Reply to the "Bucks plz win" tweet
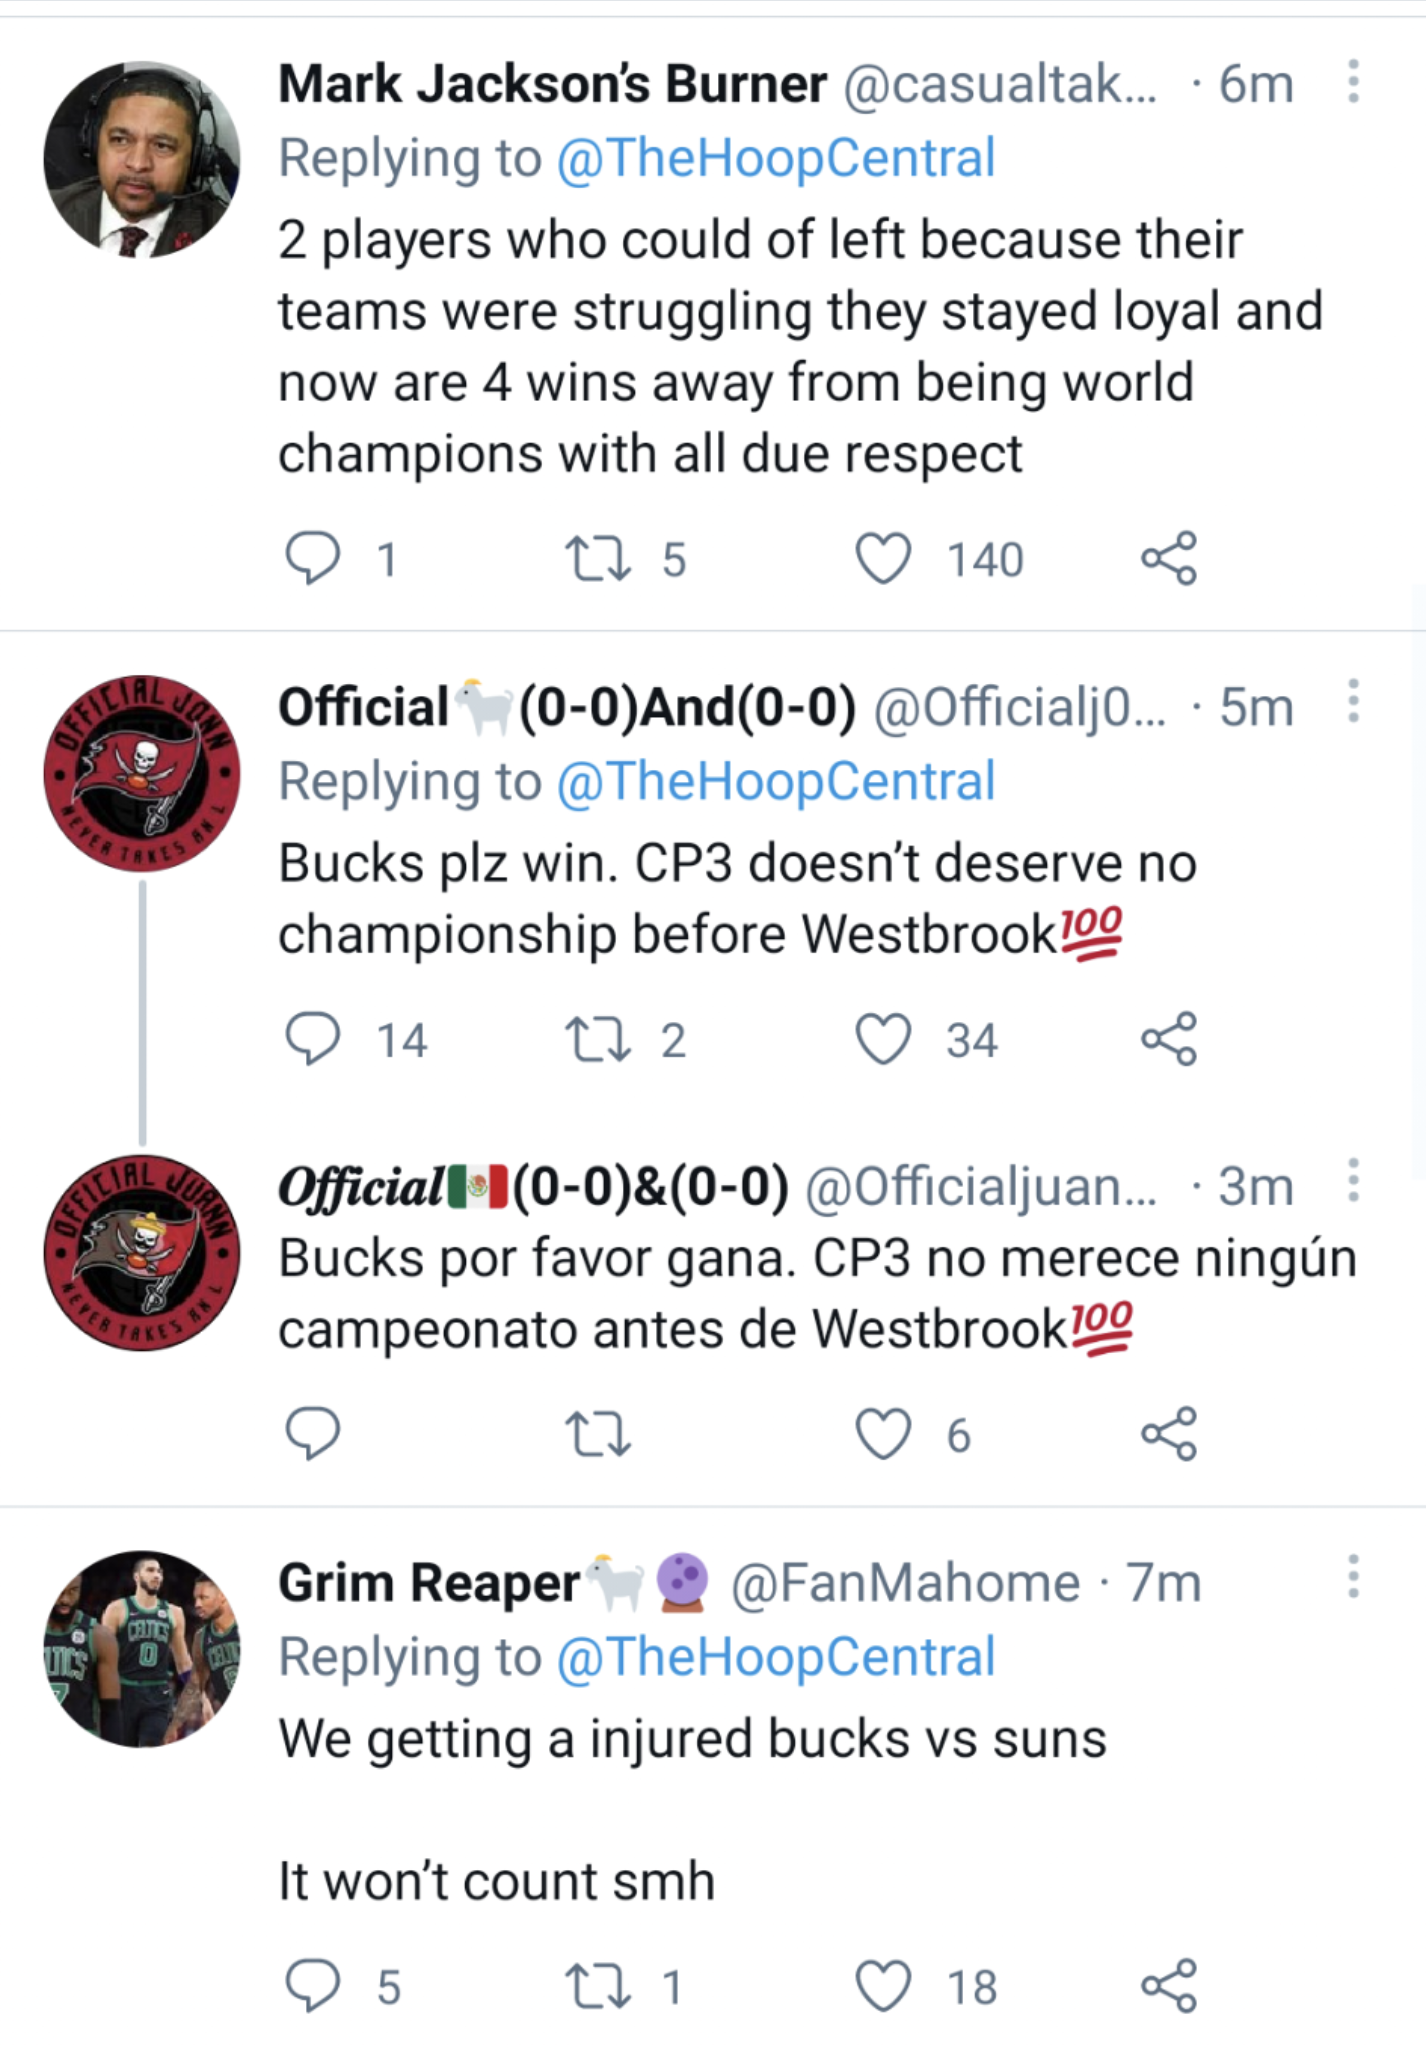 tap(313, 1039)
